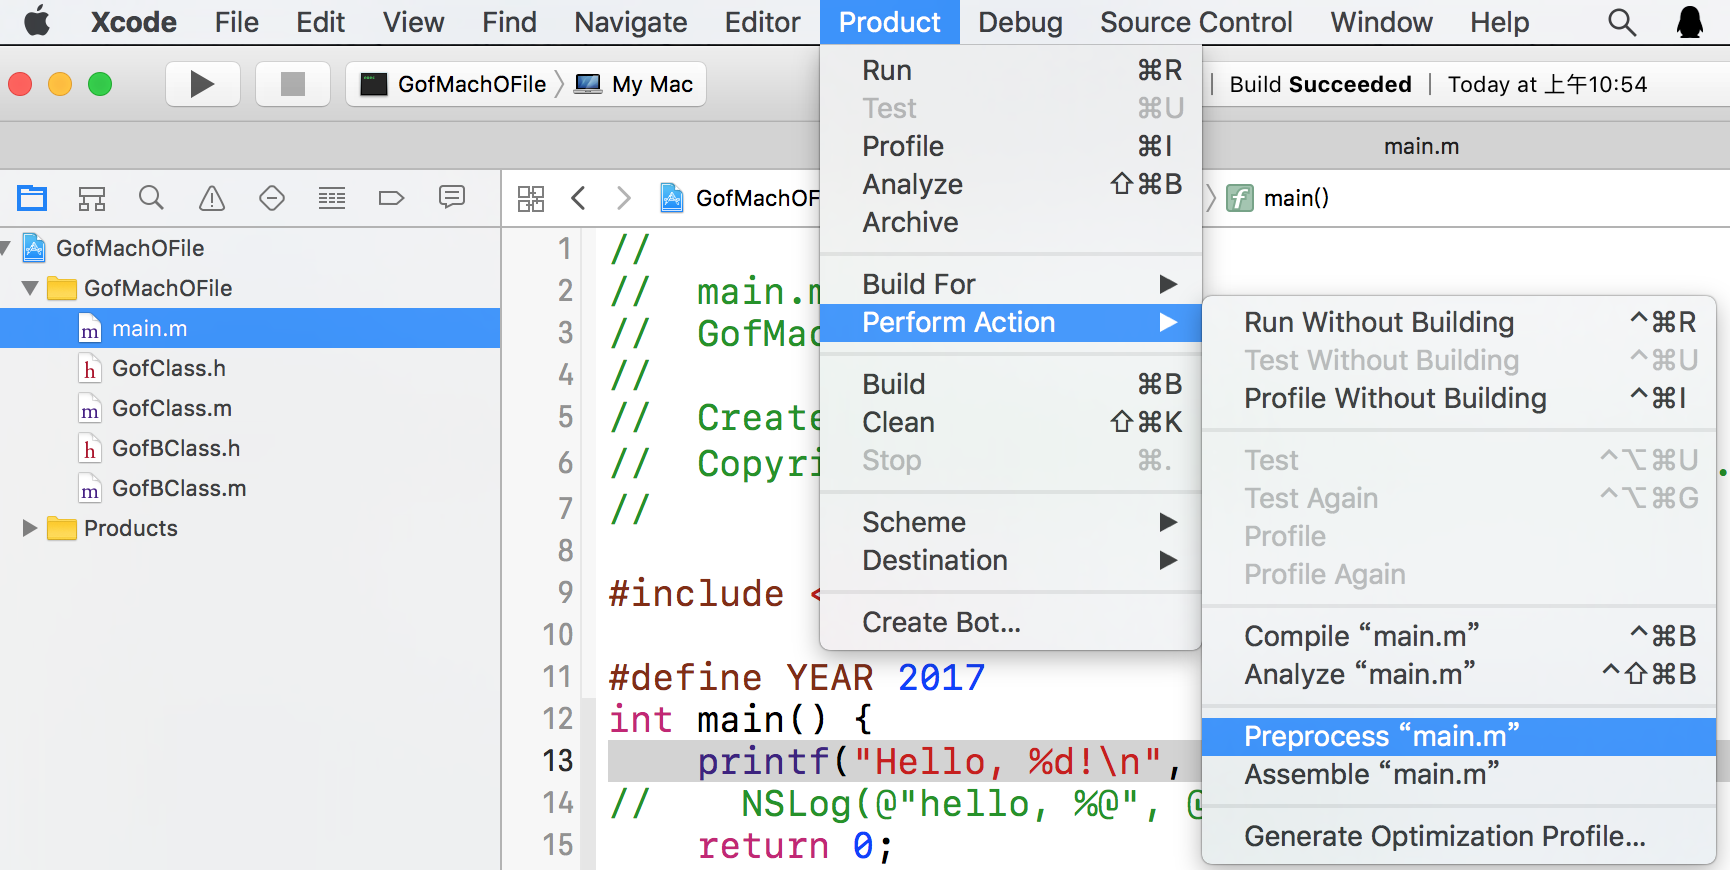Choose Generate Optimization Profile…
The width and height of the screenshot is (1730, 870).
[x=1459, y=836]
